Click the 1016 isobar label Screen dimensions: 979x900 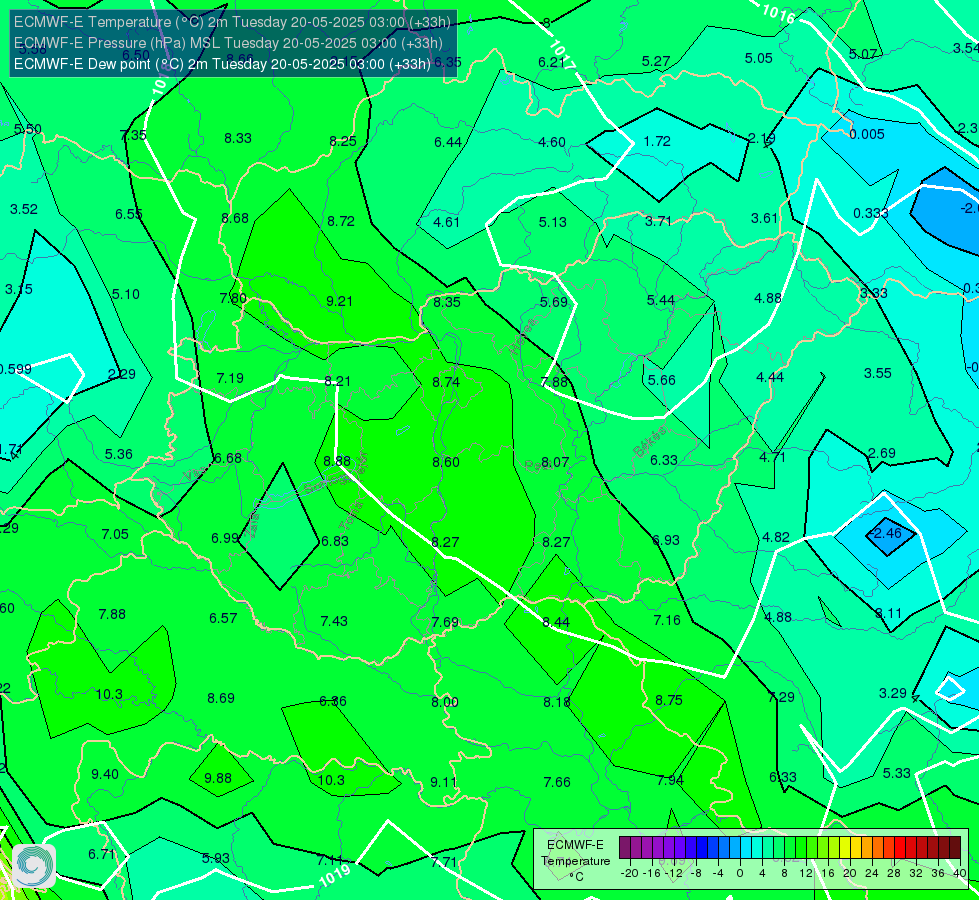tap(778, 12)
